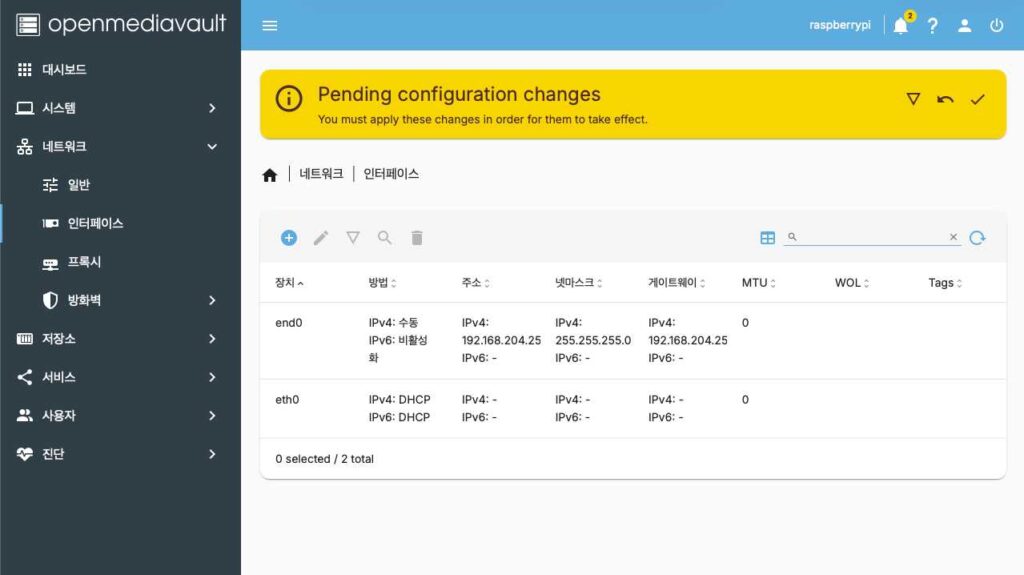Open the notifications bell

[x=901, y=25]
